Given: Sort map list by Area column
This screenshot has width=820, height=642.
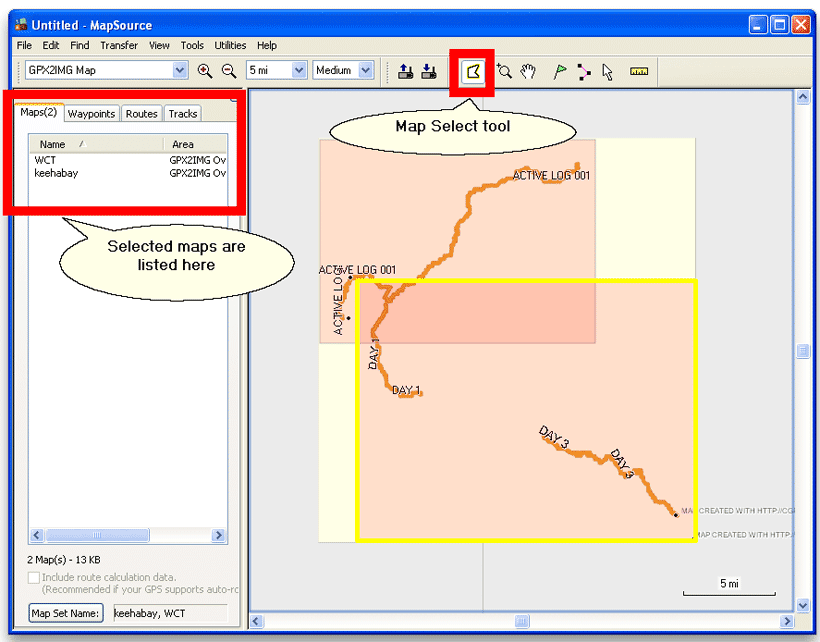Looking at the screenshot, I should coord(196,144).
